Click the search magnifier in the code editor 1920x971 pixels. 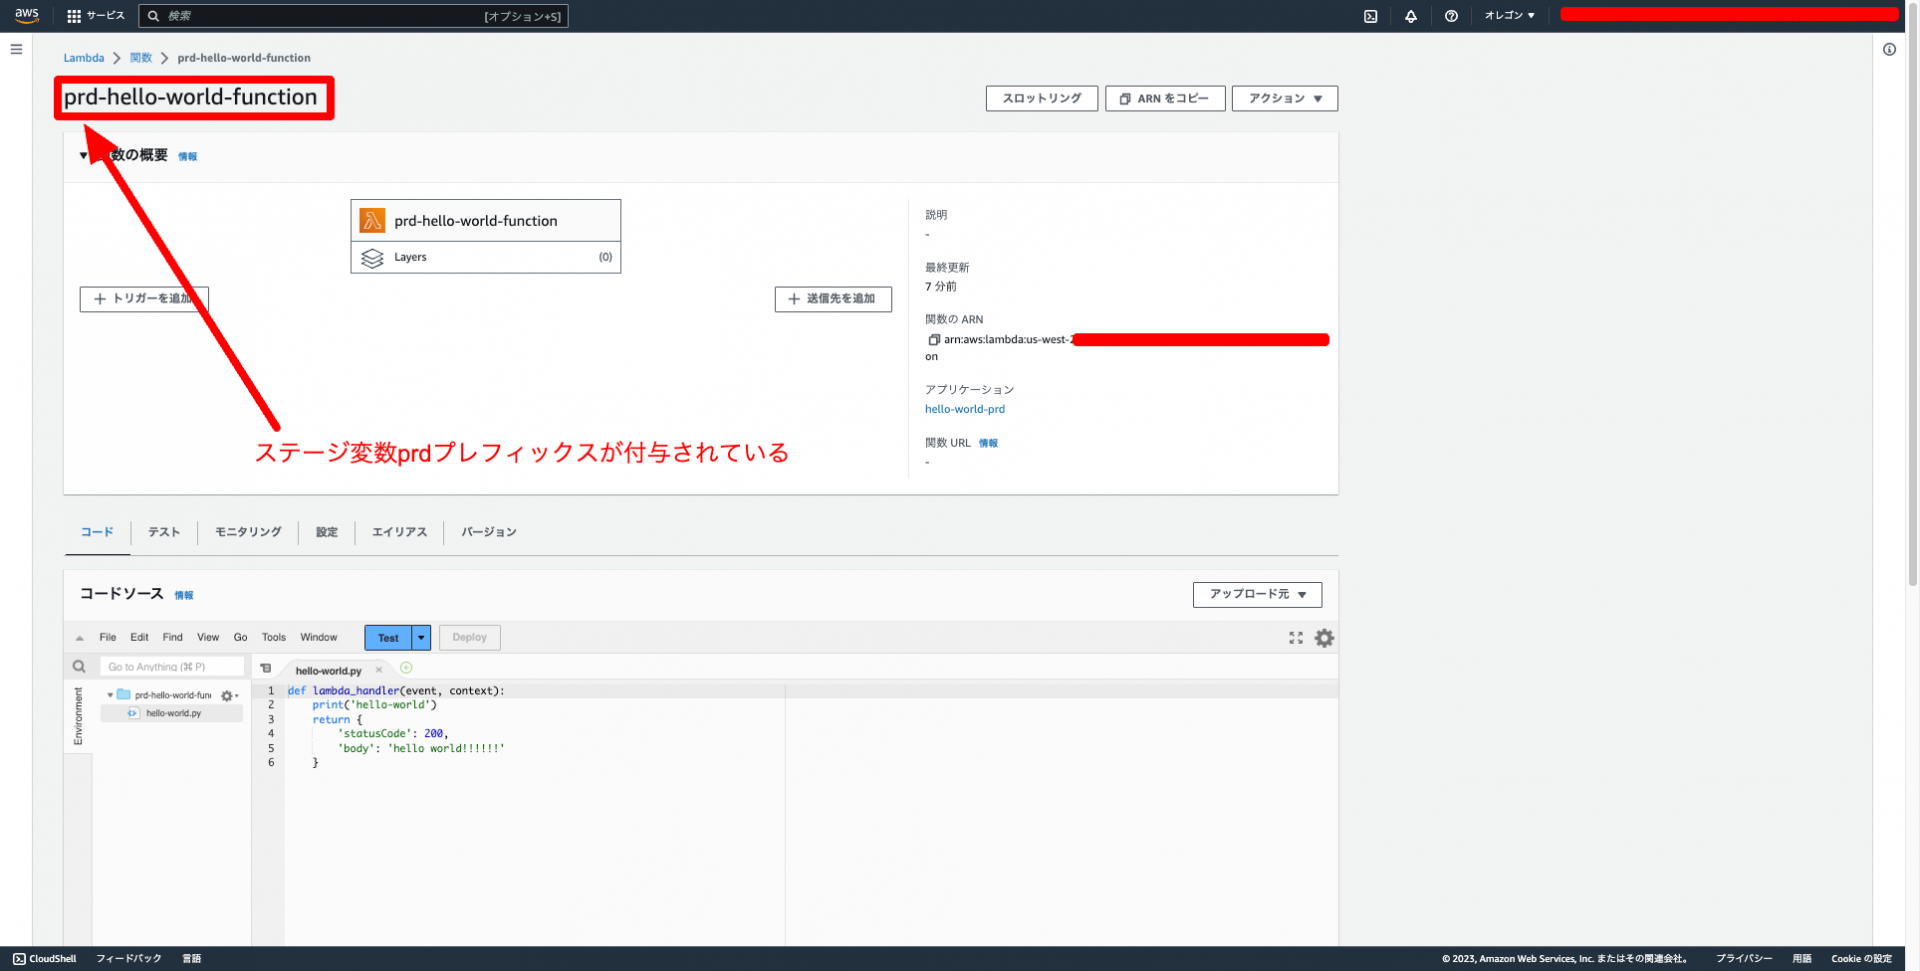tap(79, 666)
